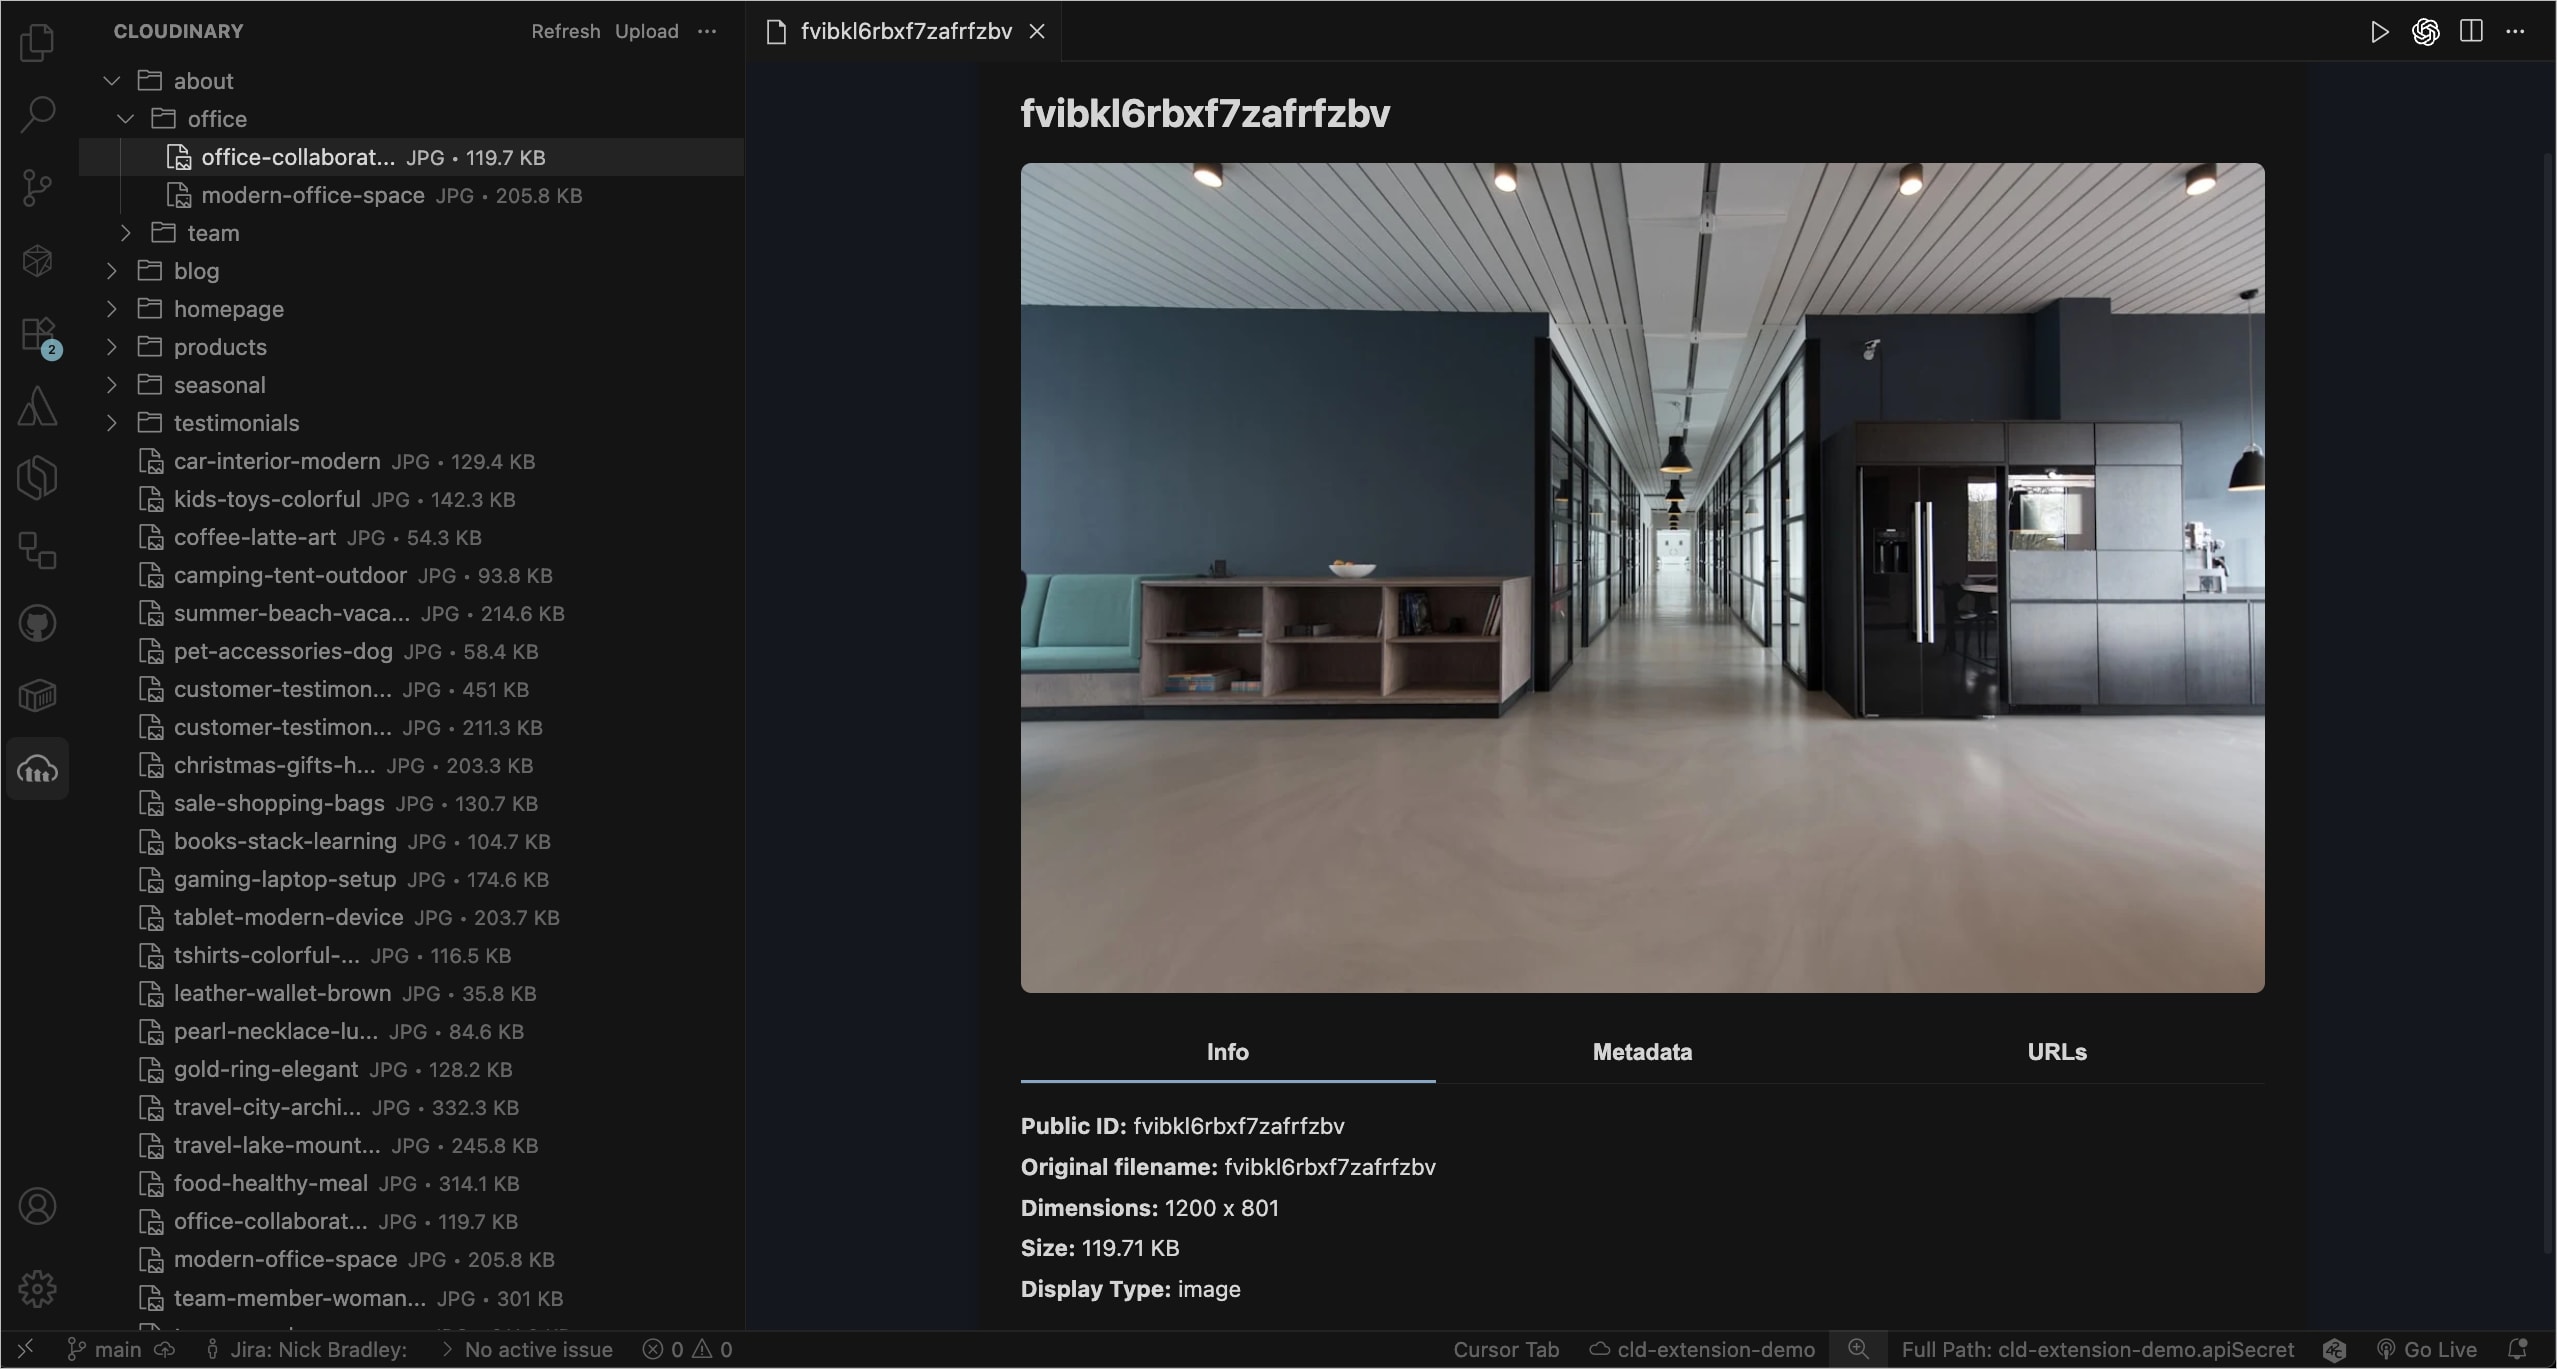Click the Upload button
Screen dimensions: 2557x1369
click(646, 31)
